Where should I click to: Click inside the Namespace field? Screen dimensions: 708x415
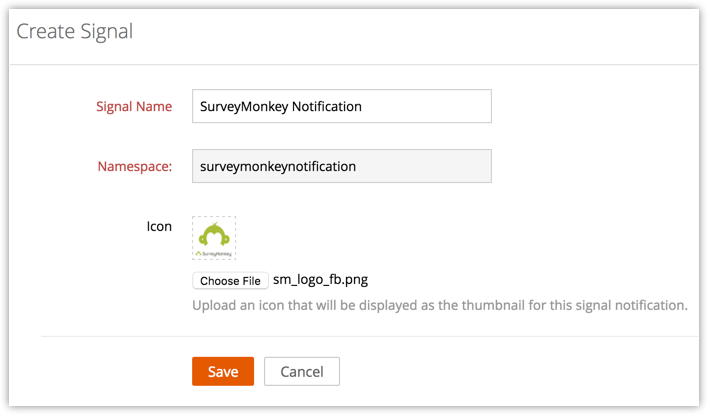tap(341, 166)
